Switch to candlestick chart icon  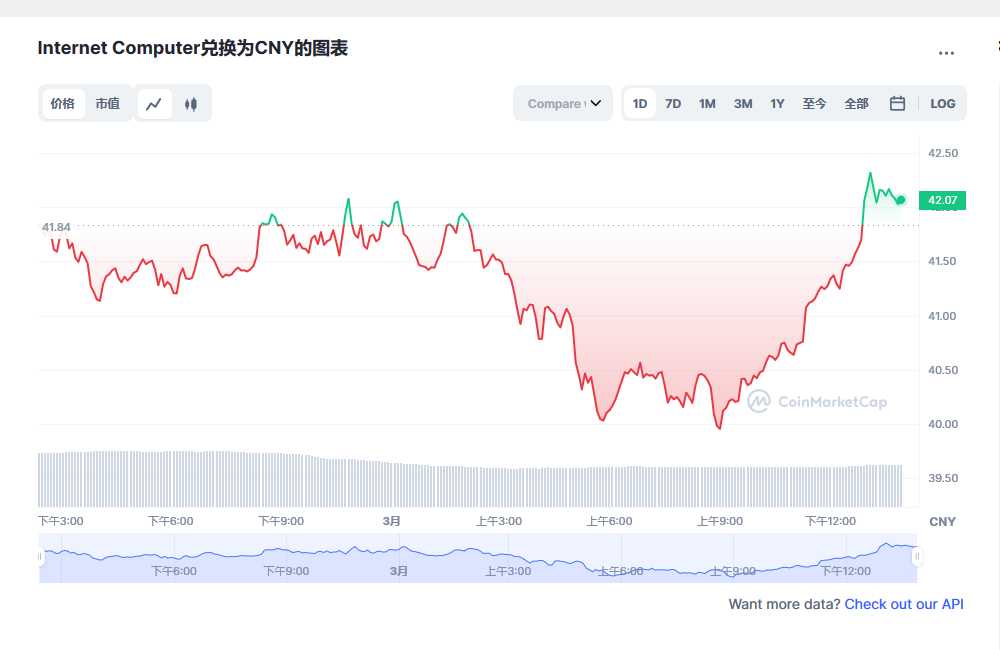(191, 104)
